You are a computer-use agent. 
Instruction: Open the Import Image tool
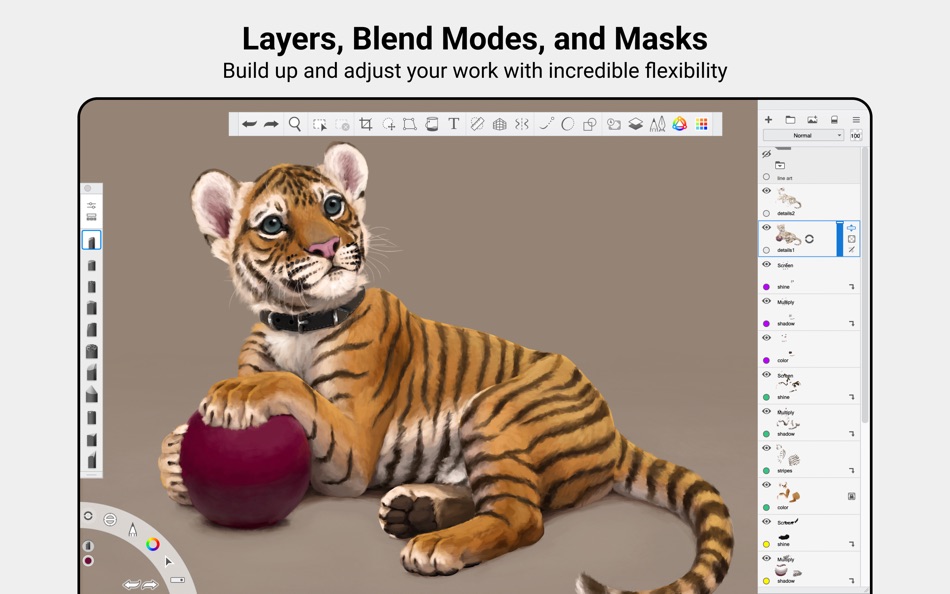click(614, 124)
